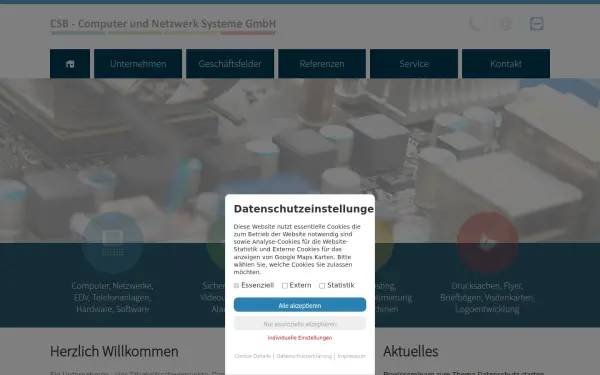The image size is (600, 375).
Task: Enable the Extern cookies checkbox
Action: pyautogui.click(x=285, y=285)
